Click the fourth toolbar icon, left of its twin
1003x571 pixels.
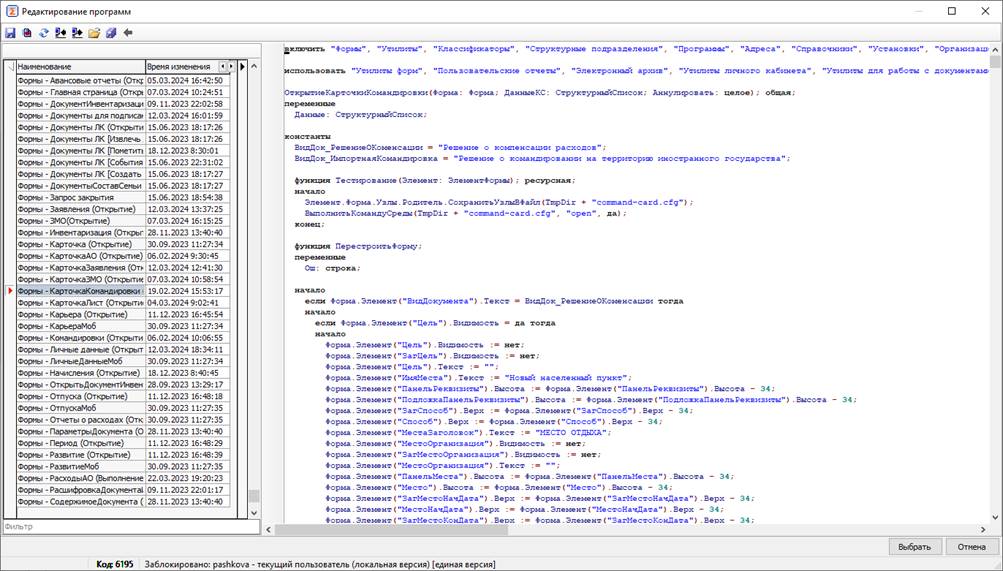(x=61, y=33)
